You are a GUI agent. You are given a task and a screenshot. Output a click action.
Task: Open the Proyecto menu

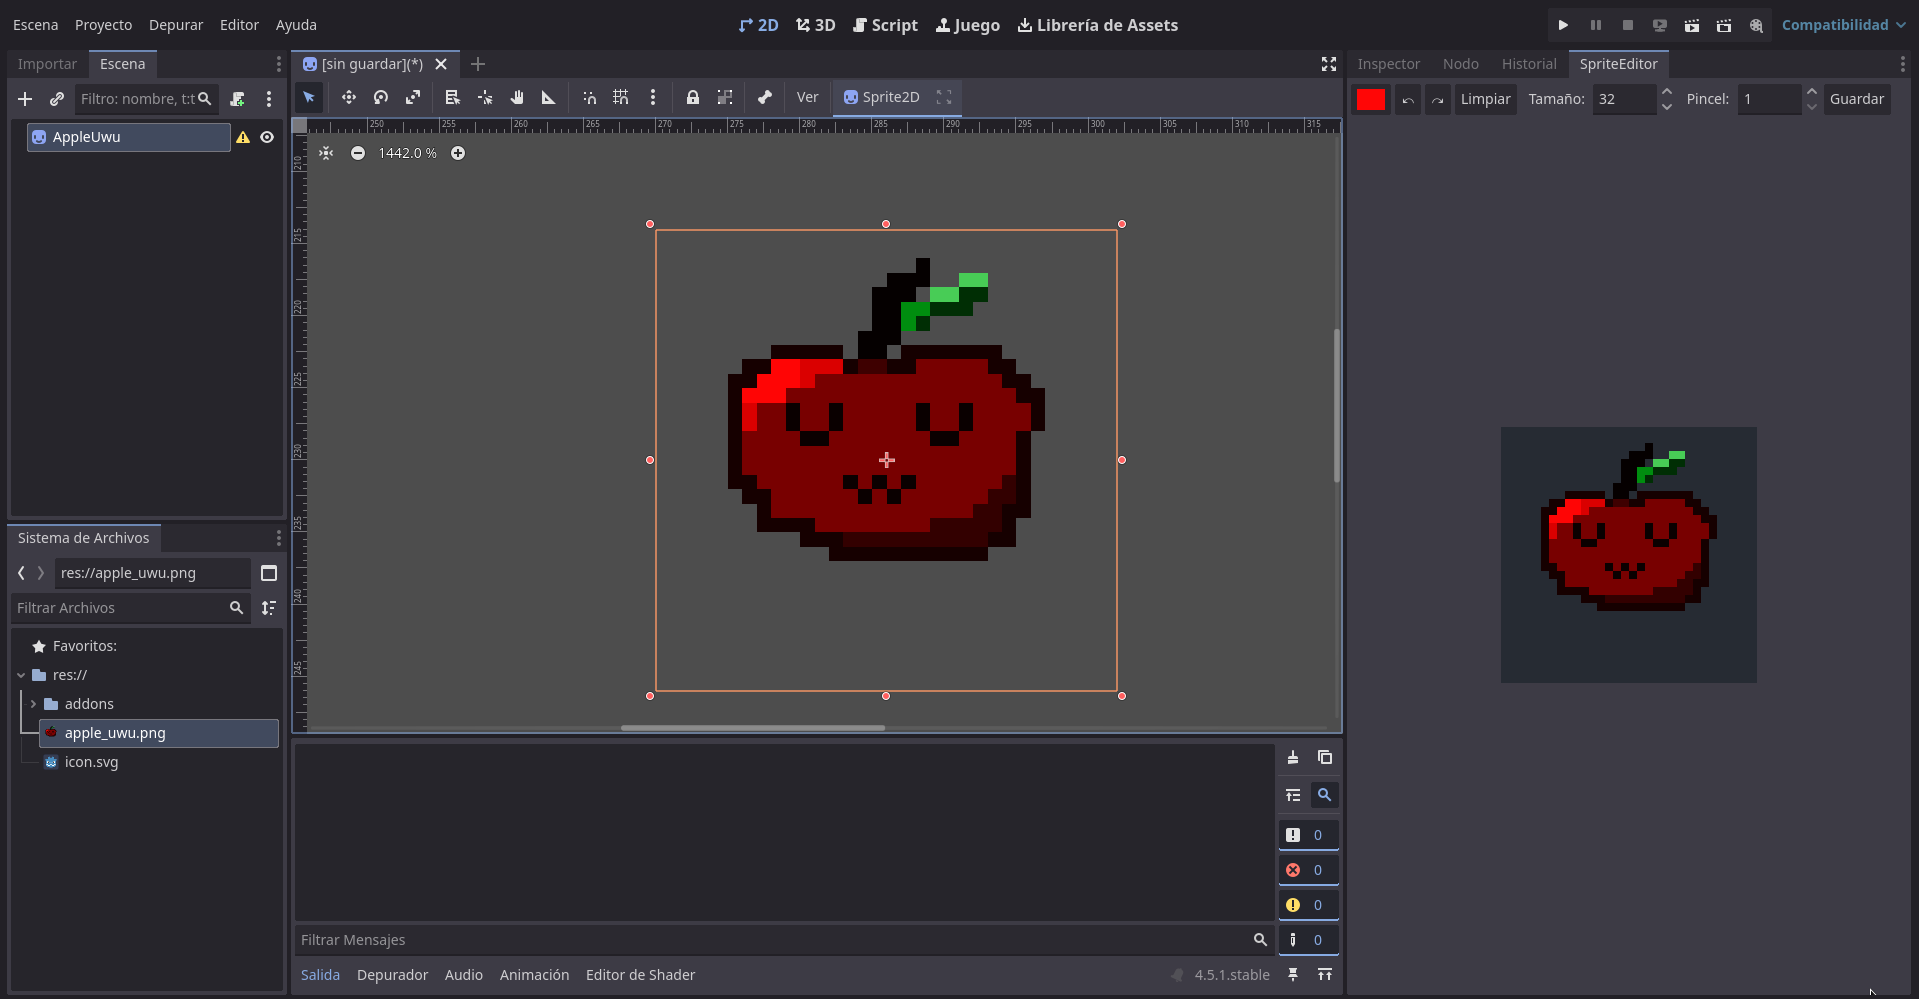click(x=103, y=25)
